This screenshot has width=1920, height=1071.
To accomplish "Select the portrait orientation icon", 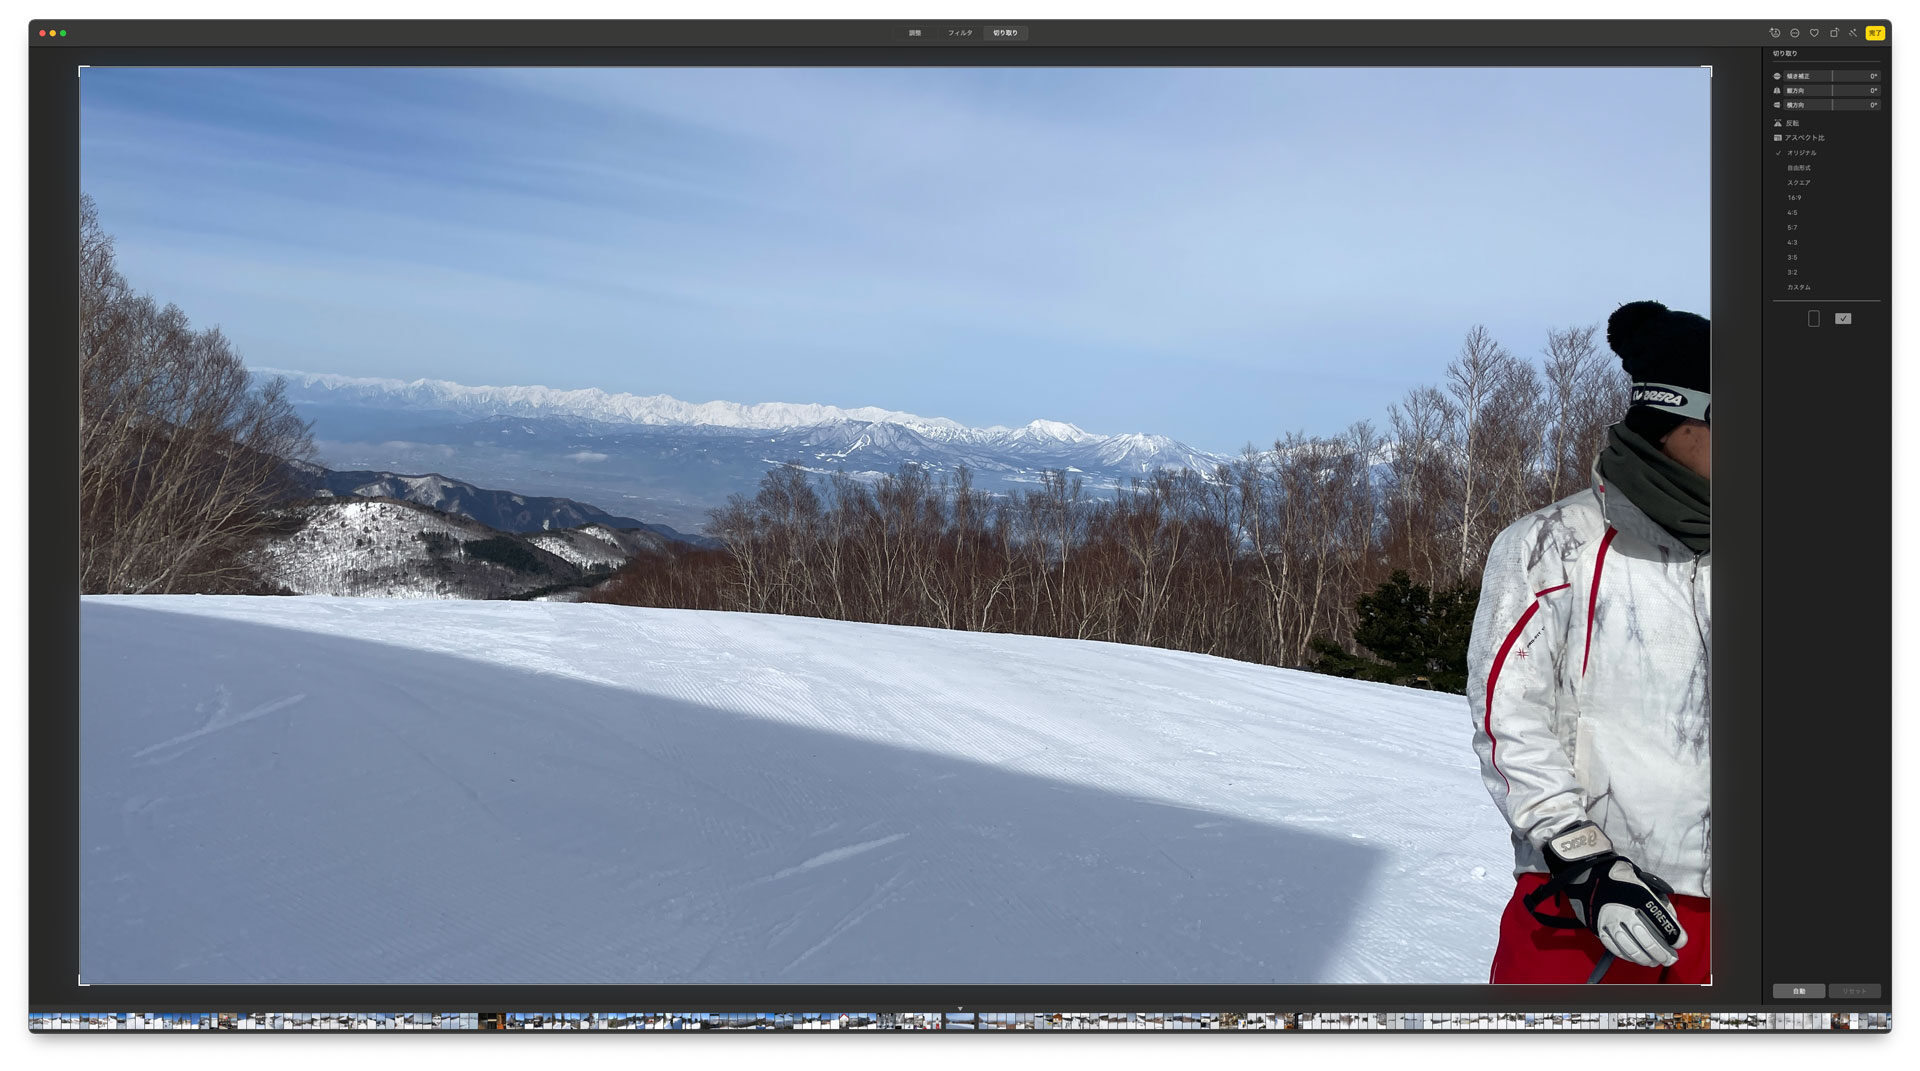I will [x=1813, y=319].
